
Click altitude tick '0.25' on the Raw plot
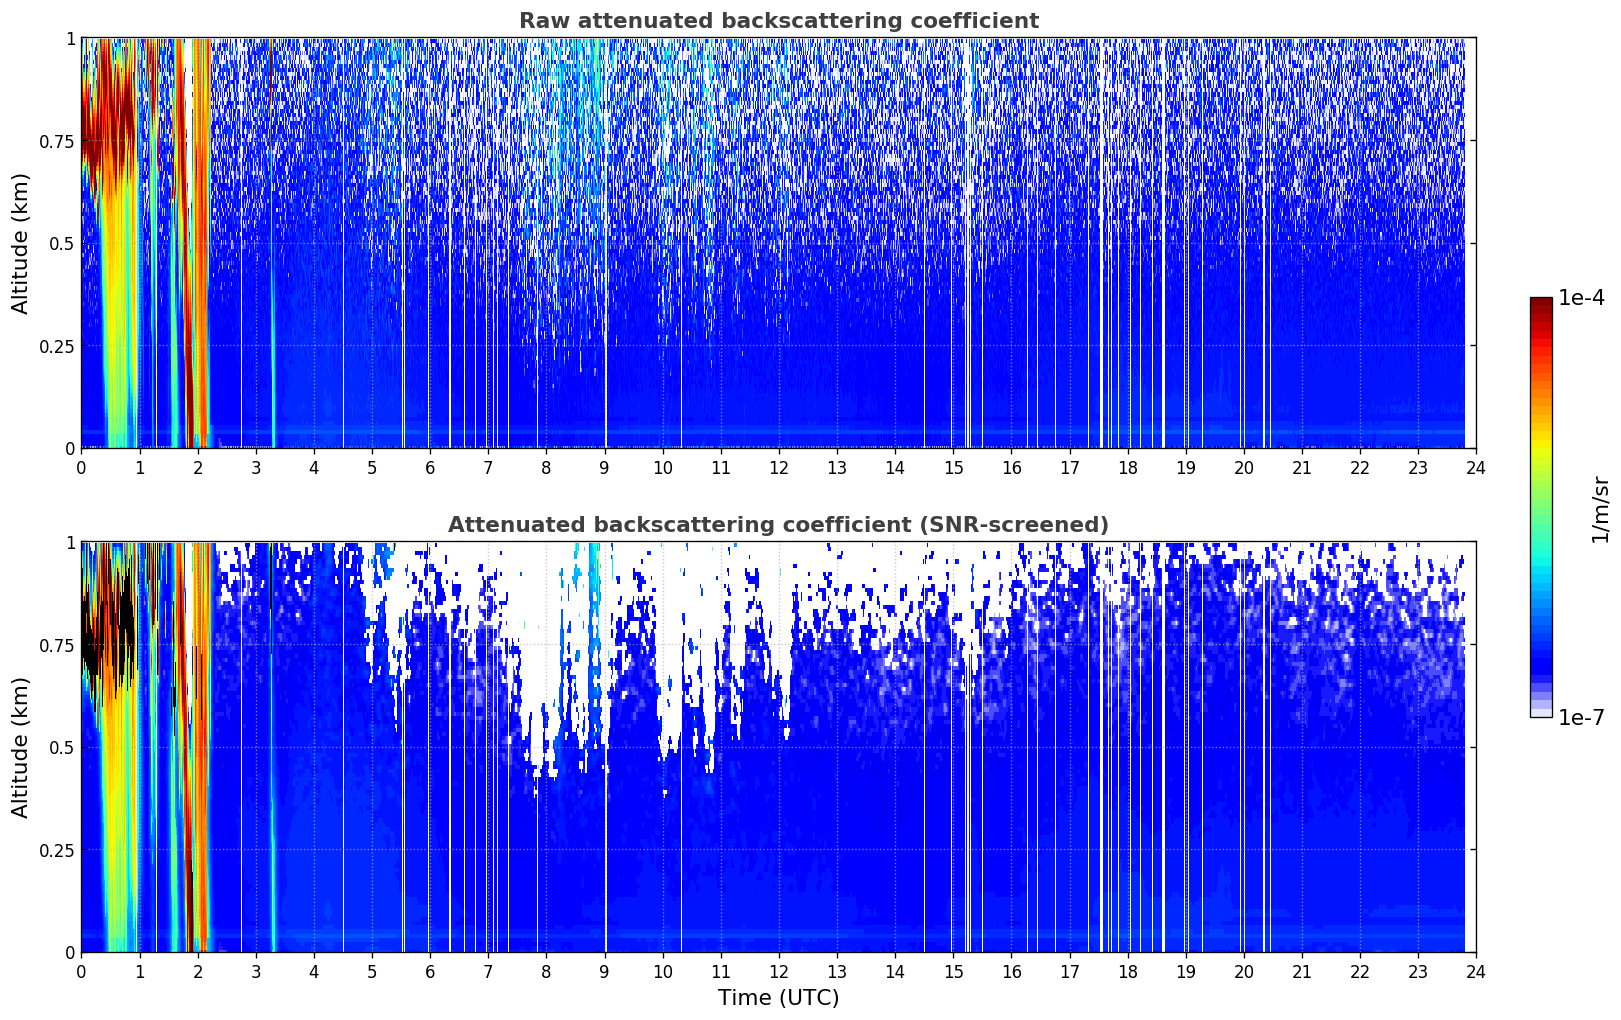coord(58,346)
